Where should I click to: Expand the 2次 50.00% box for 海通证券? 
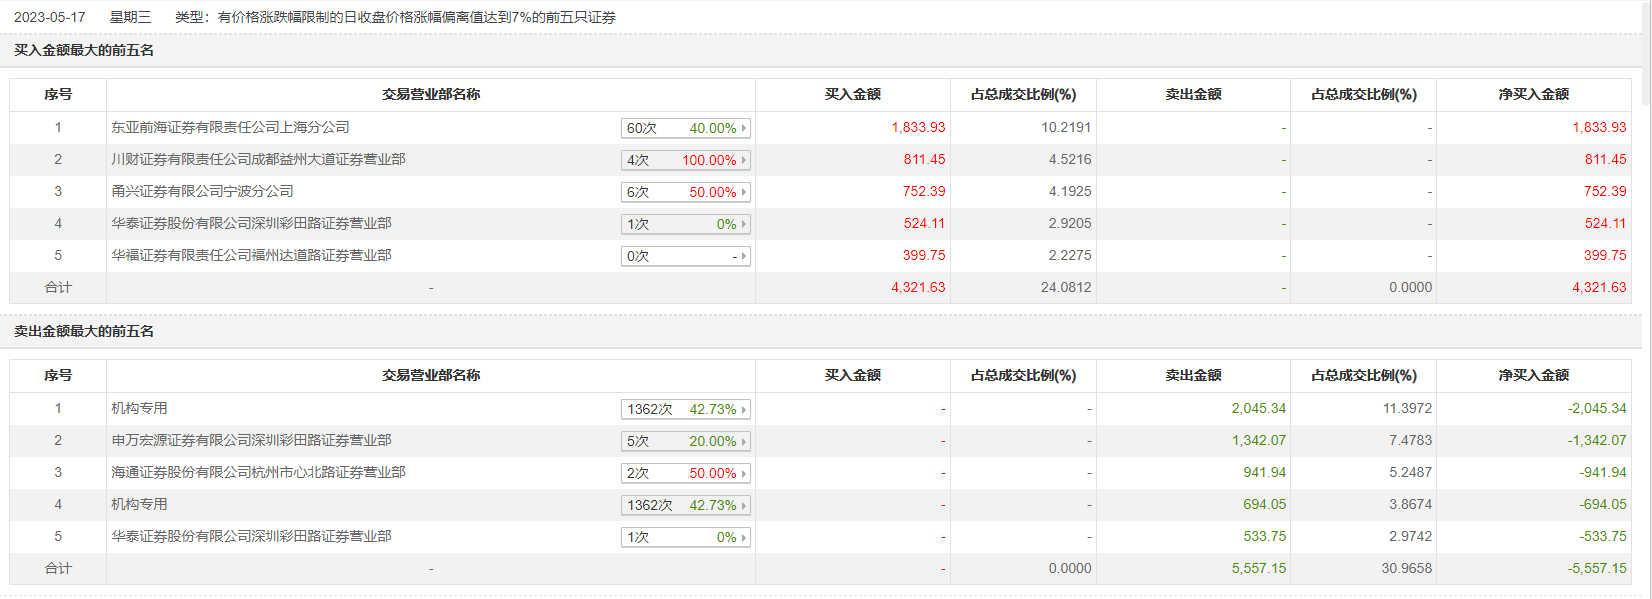point(685,473)
